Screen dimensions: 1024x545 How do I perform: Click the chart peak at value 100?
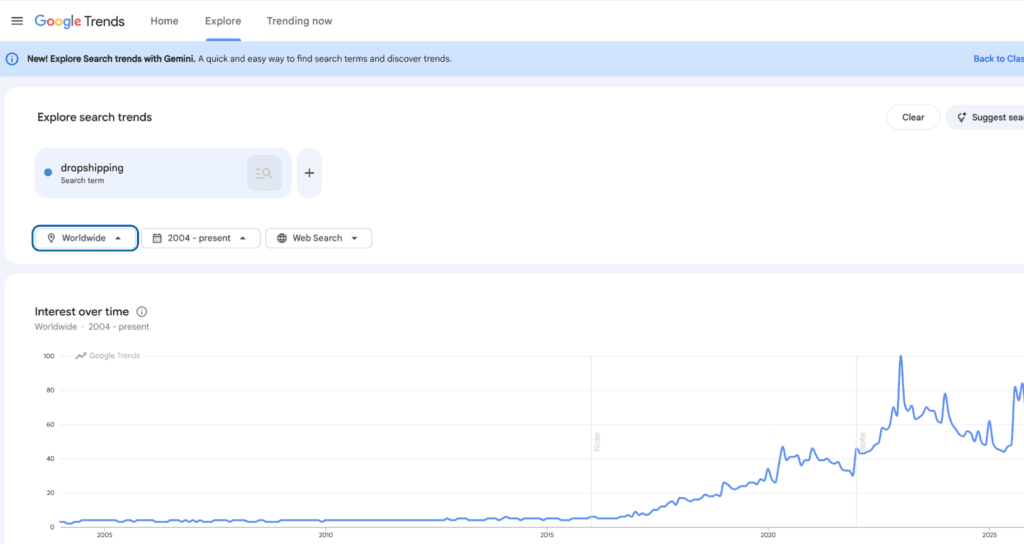[x=901, y=357]
